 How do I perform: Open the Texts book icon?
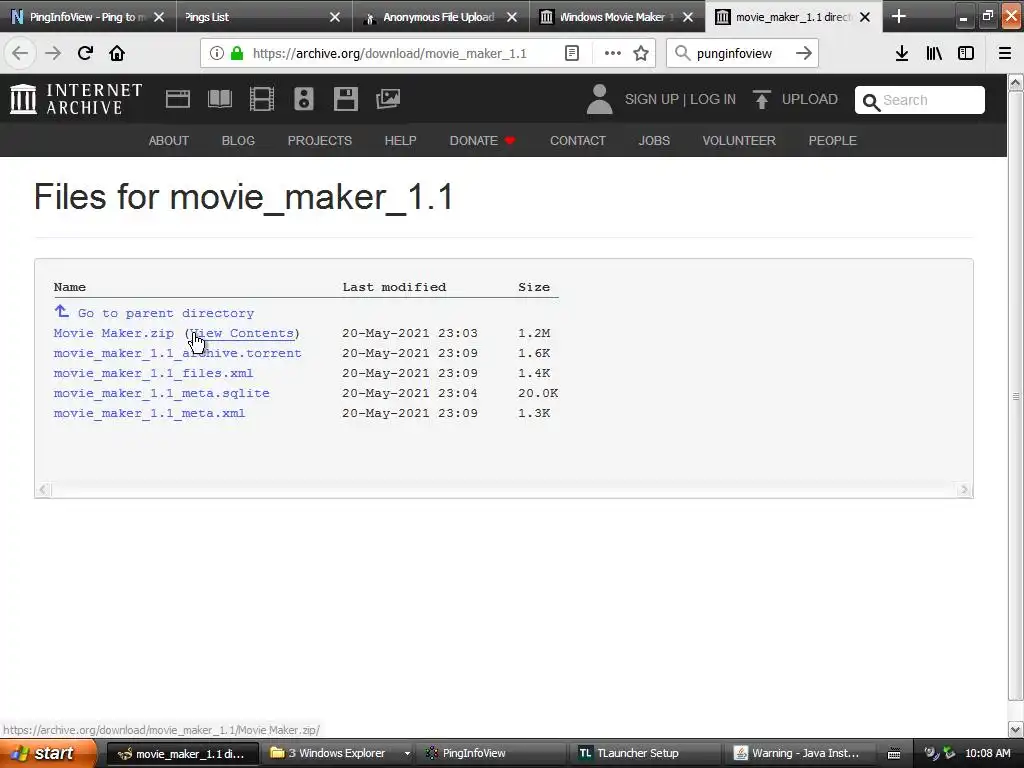220,99
